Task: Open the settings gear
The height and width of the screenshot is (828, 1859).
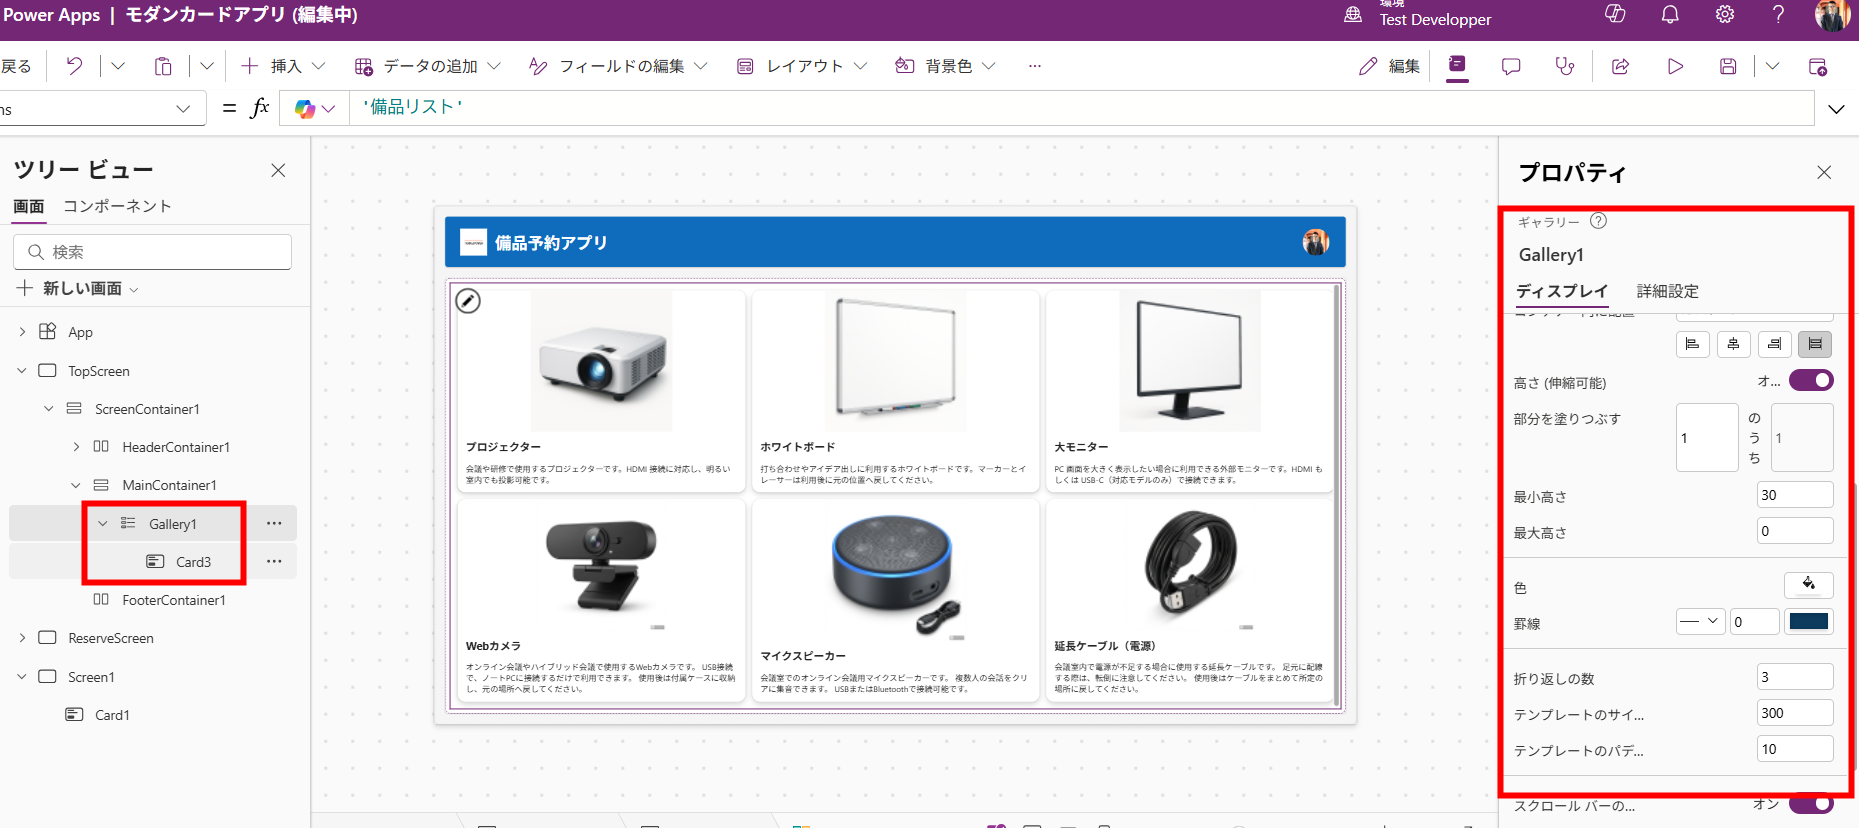Action: (1725, 14)
